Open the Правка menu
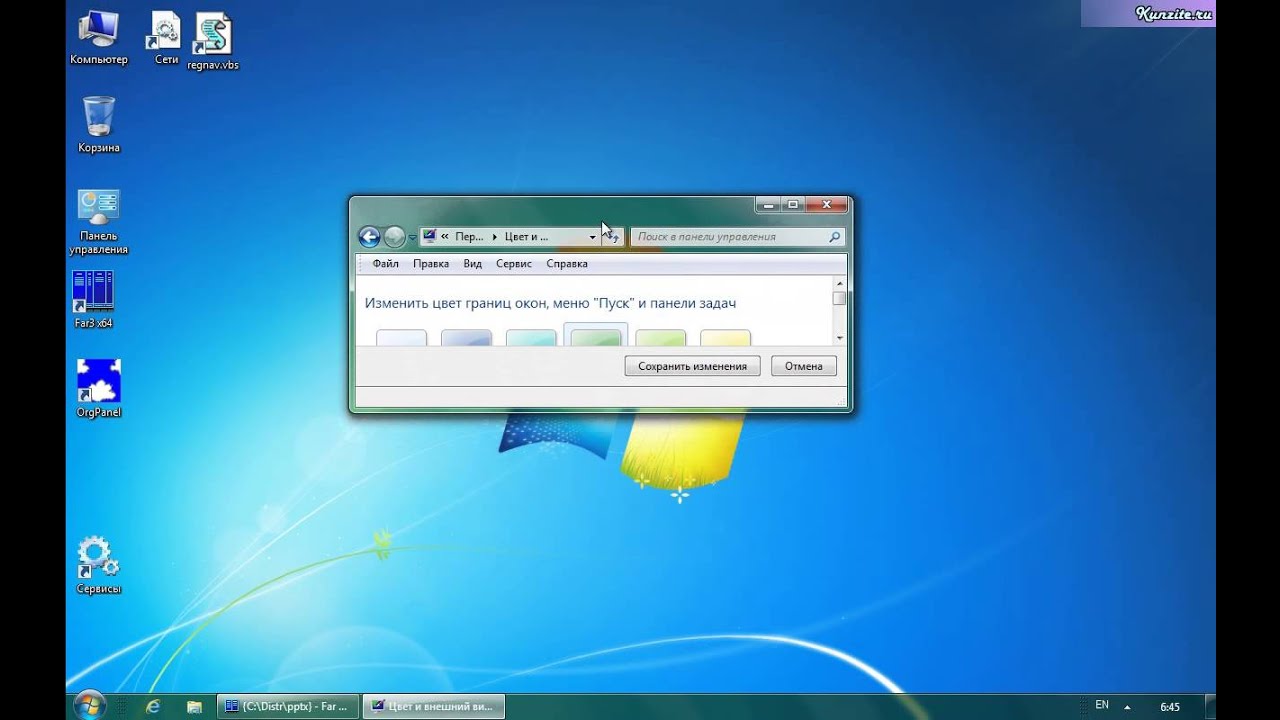 tap(431, 264)
